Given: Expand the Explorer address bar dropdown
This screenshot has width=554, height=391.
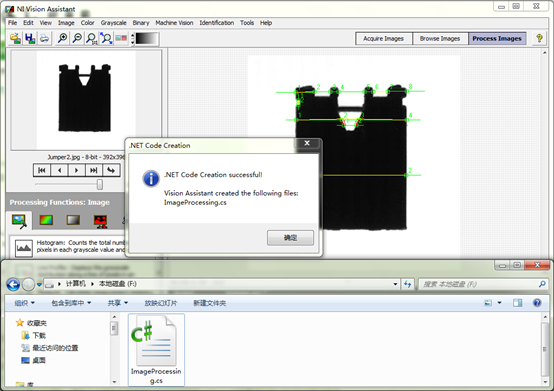Looking at the screenshot, I should click(395, 284).
